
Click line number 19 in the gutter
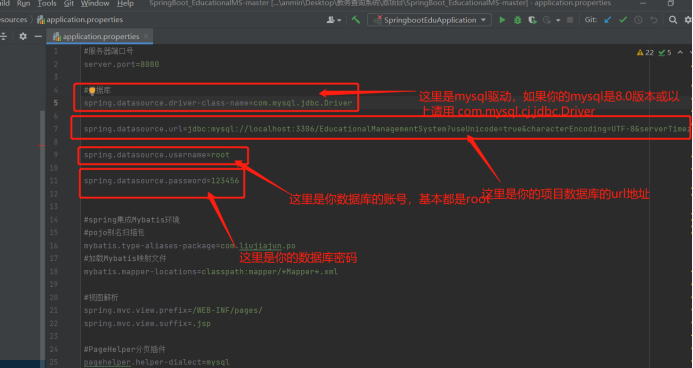[53, 284]
